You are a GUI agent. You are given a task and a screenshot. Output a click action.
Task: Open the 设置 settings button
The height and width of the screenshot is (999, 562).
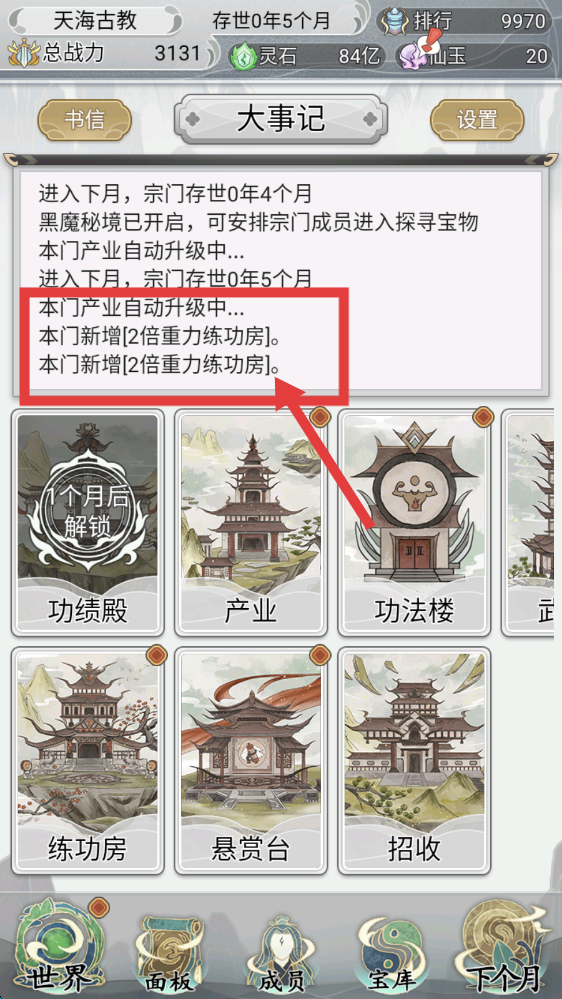tap(477, 119)
